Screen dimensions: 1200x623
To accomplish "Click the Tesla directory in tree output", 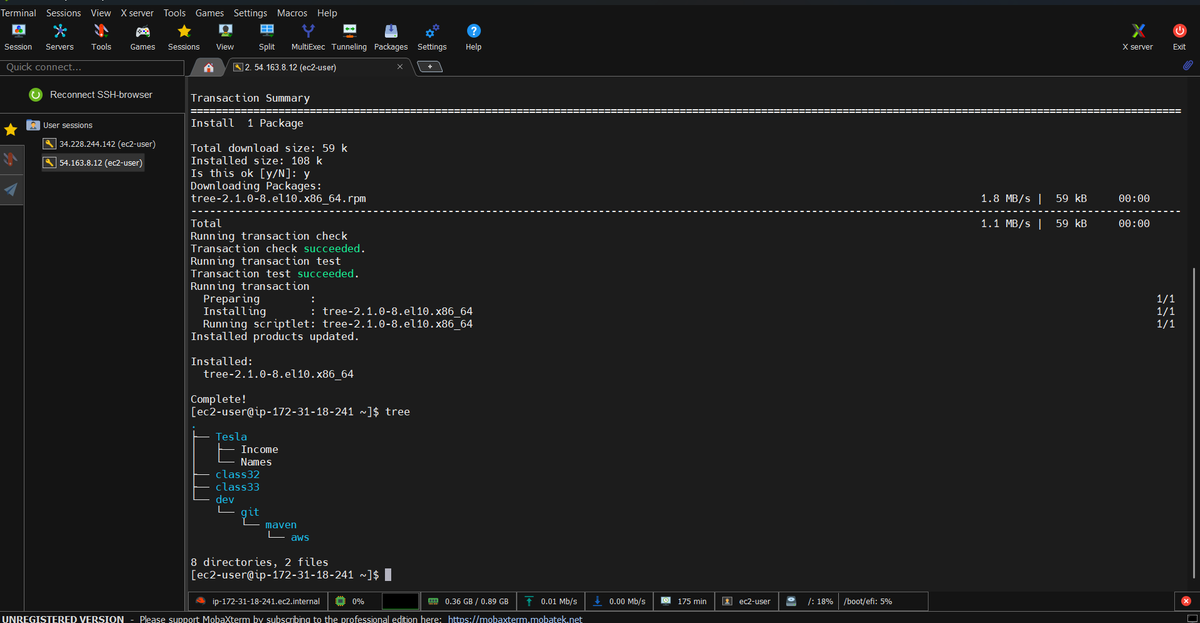I will coord(231,437).
